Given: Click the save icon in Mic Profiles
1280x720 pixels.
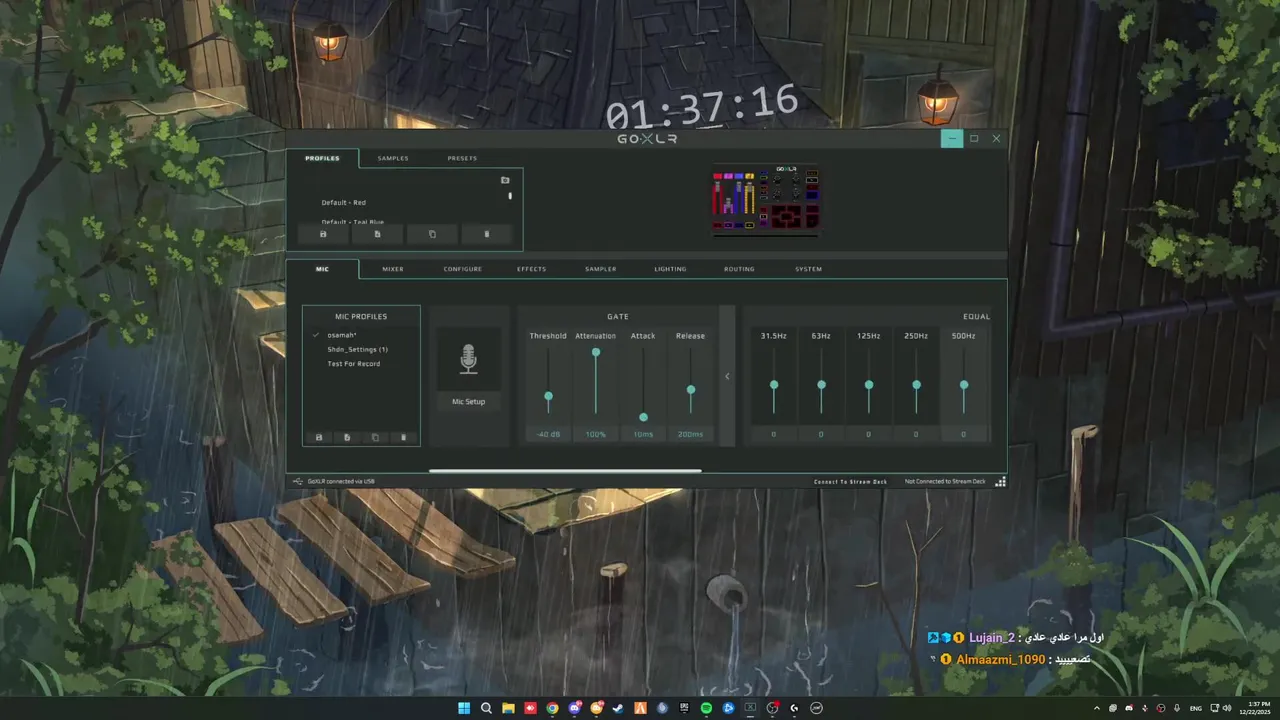Looking at the screenshot, I should [319, 437].
